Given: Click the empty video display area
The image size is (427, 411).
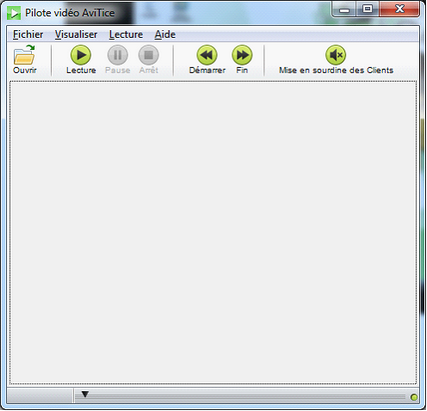Looking at the screenshot, I should [x=213, y=232].
